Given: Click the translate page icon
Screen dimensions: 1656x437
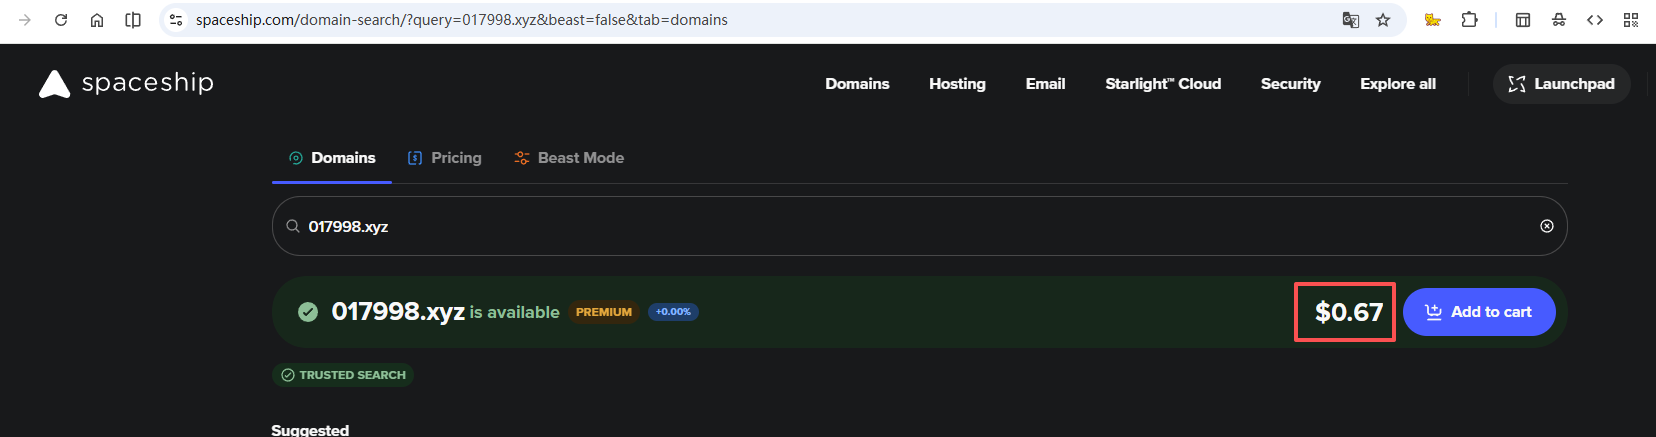Looking at the screenshot, I should tap(1350, 20).
